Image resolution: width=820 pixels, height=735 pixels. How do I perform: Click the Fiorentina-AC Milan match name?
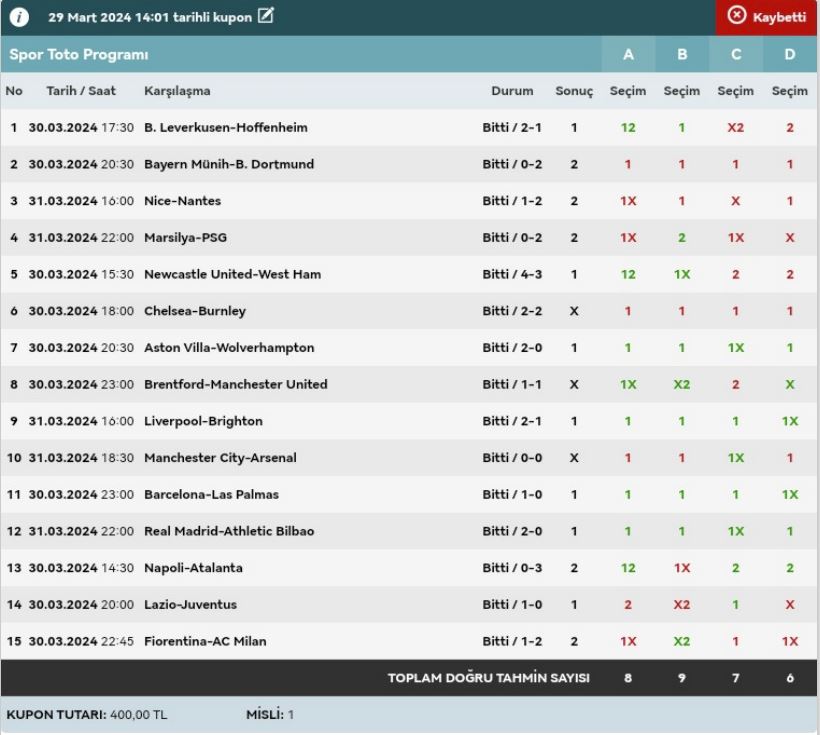(205, 641)
